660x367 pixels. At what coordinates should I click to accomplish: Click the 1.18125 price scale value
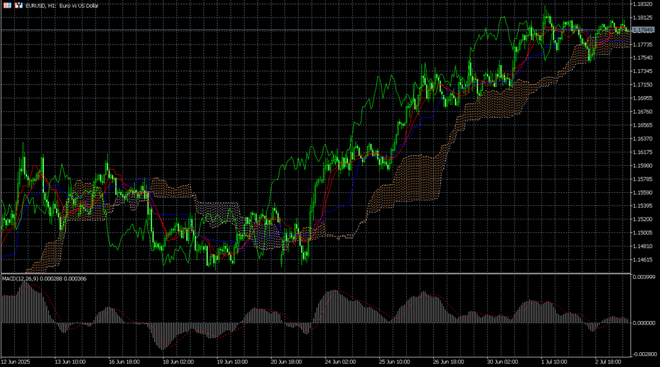coord(643,18)
